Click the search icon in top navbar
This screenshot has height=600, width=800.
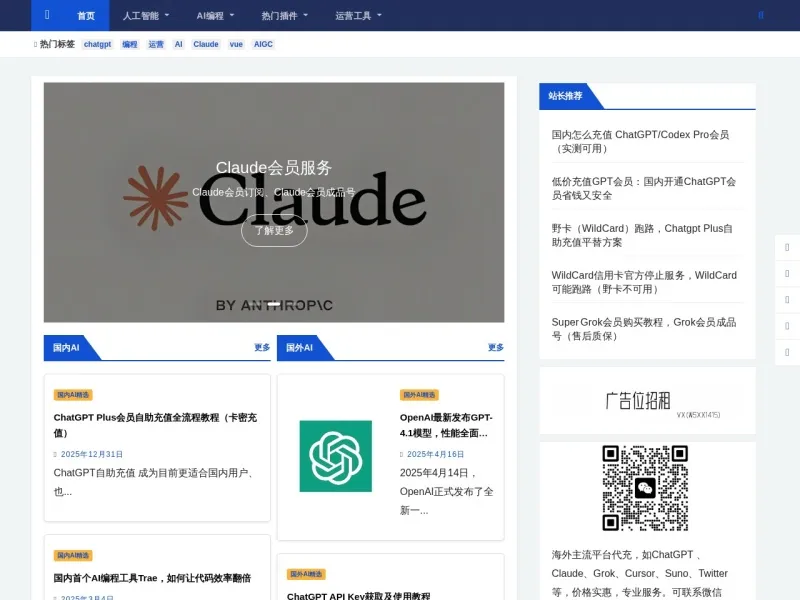(x=760, y=15)
